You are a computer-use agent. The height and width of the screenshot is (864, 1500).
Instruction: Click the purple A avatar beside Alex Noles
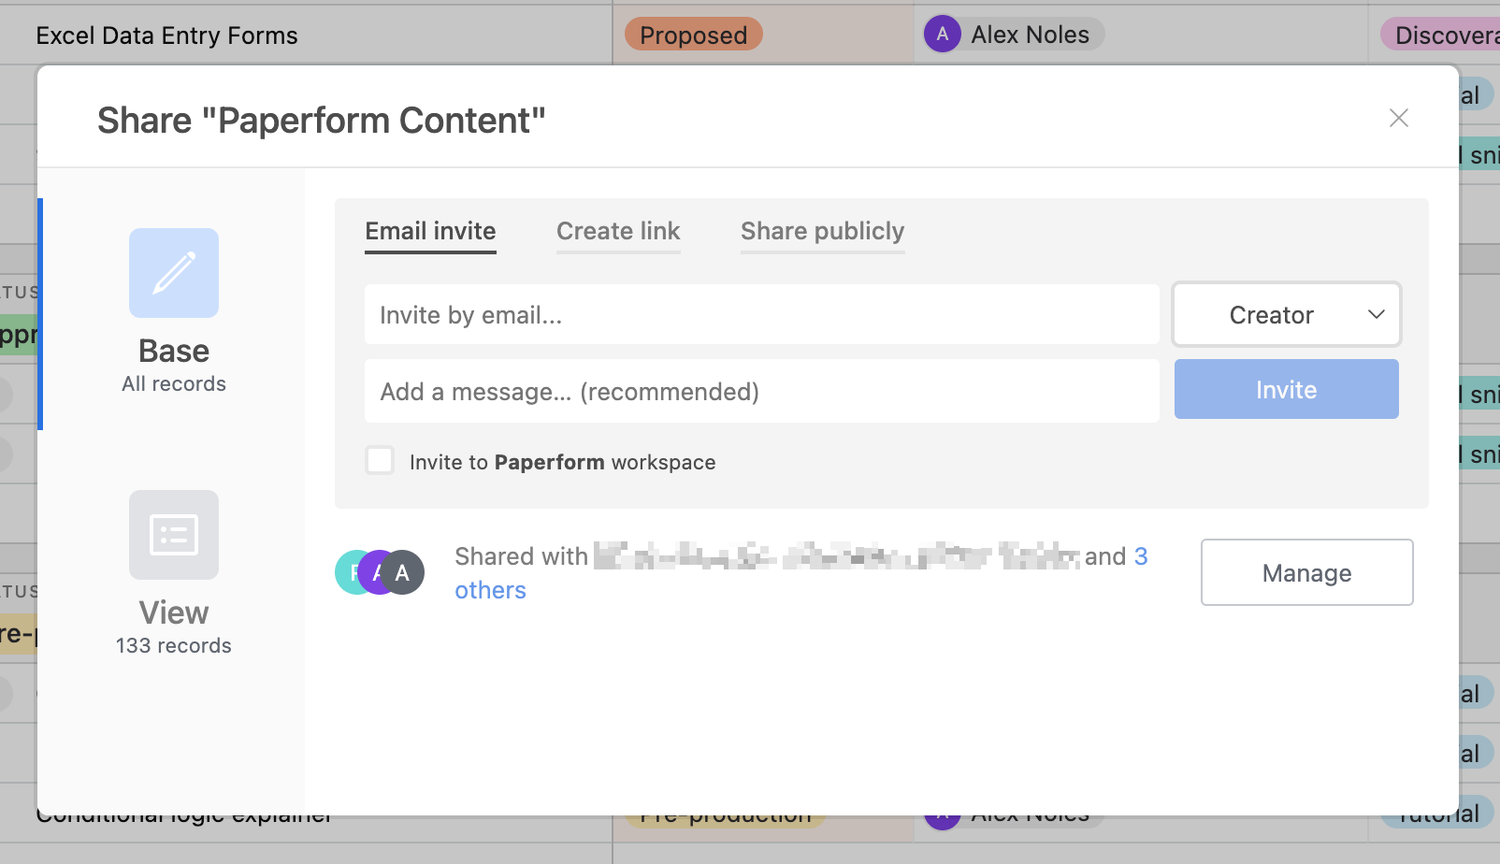(942, 34)
